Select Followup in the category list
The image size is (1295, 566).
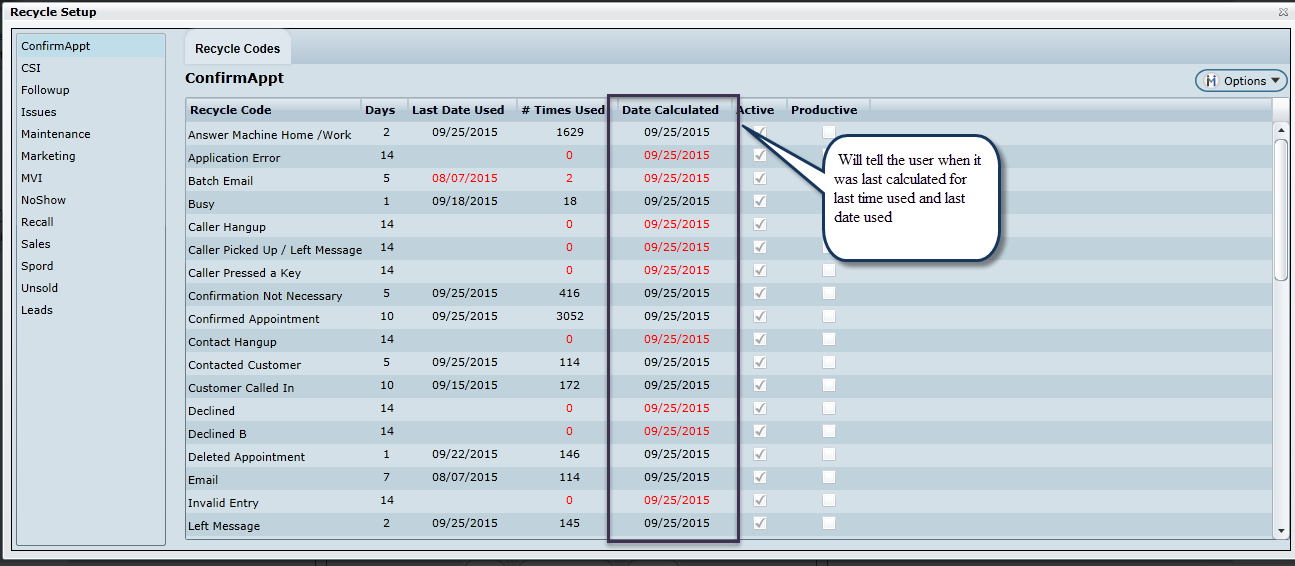(x=45, y=90)
